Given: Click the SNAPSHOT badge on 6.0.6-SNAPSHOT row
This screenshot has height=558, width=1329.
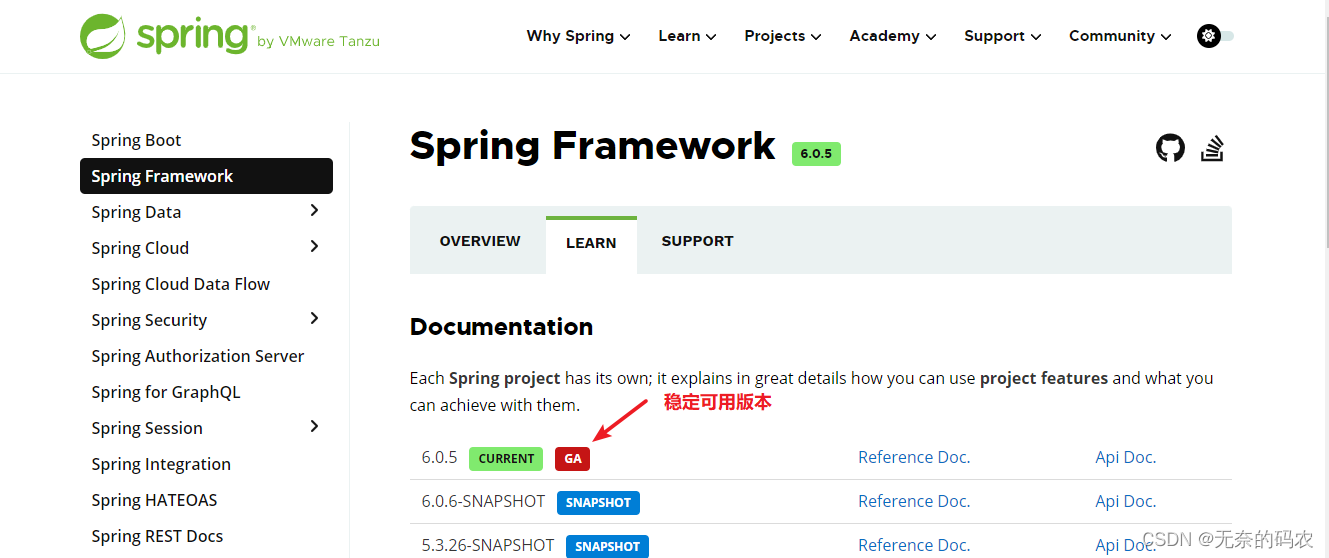Looking at the screenshot, I should click(x=598, y=502).
